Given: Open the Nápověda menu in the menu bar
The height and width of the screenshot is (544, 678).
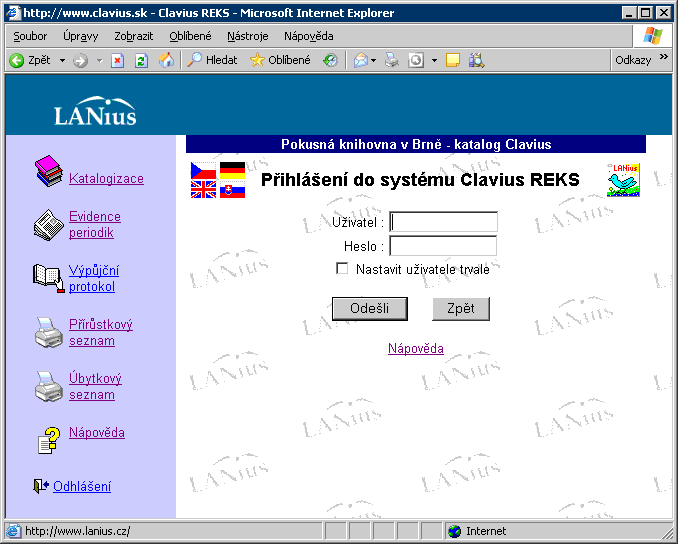Looking at the screenshot, I should (x=308, y=36).
